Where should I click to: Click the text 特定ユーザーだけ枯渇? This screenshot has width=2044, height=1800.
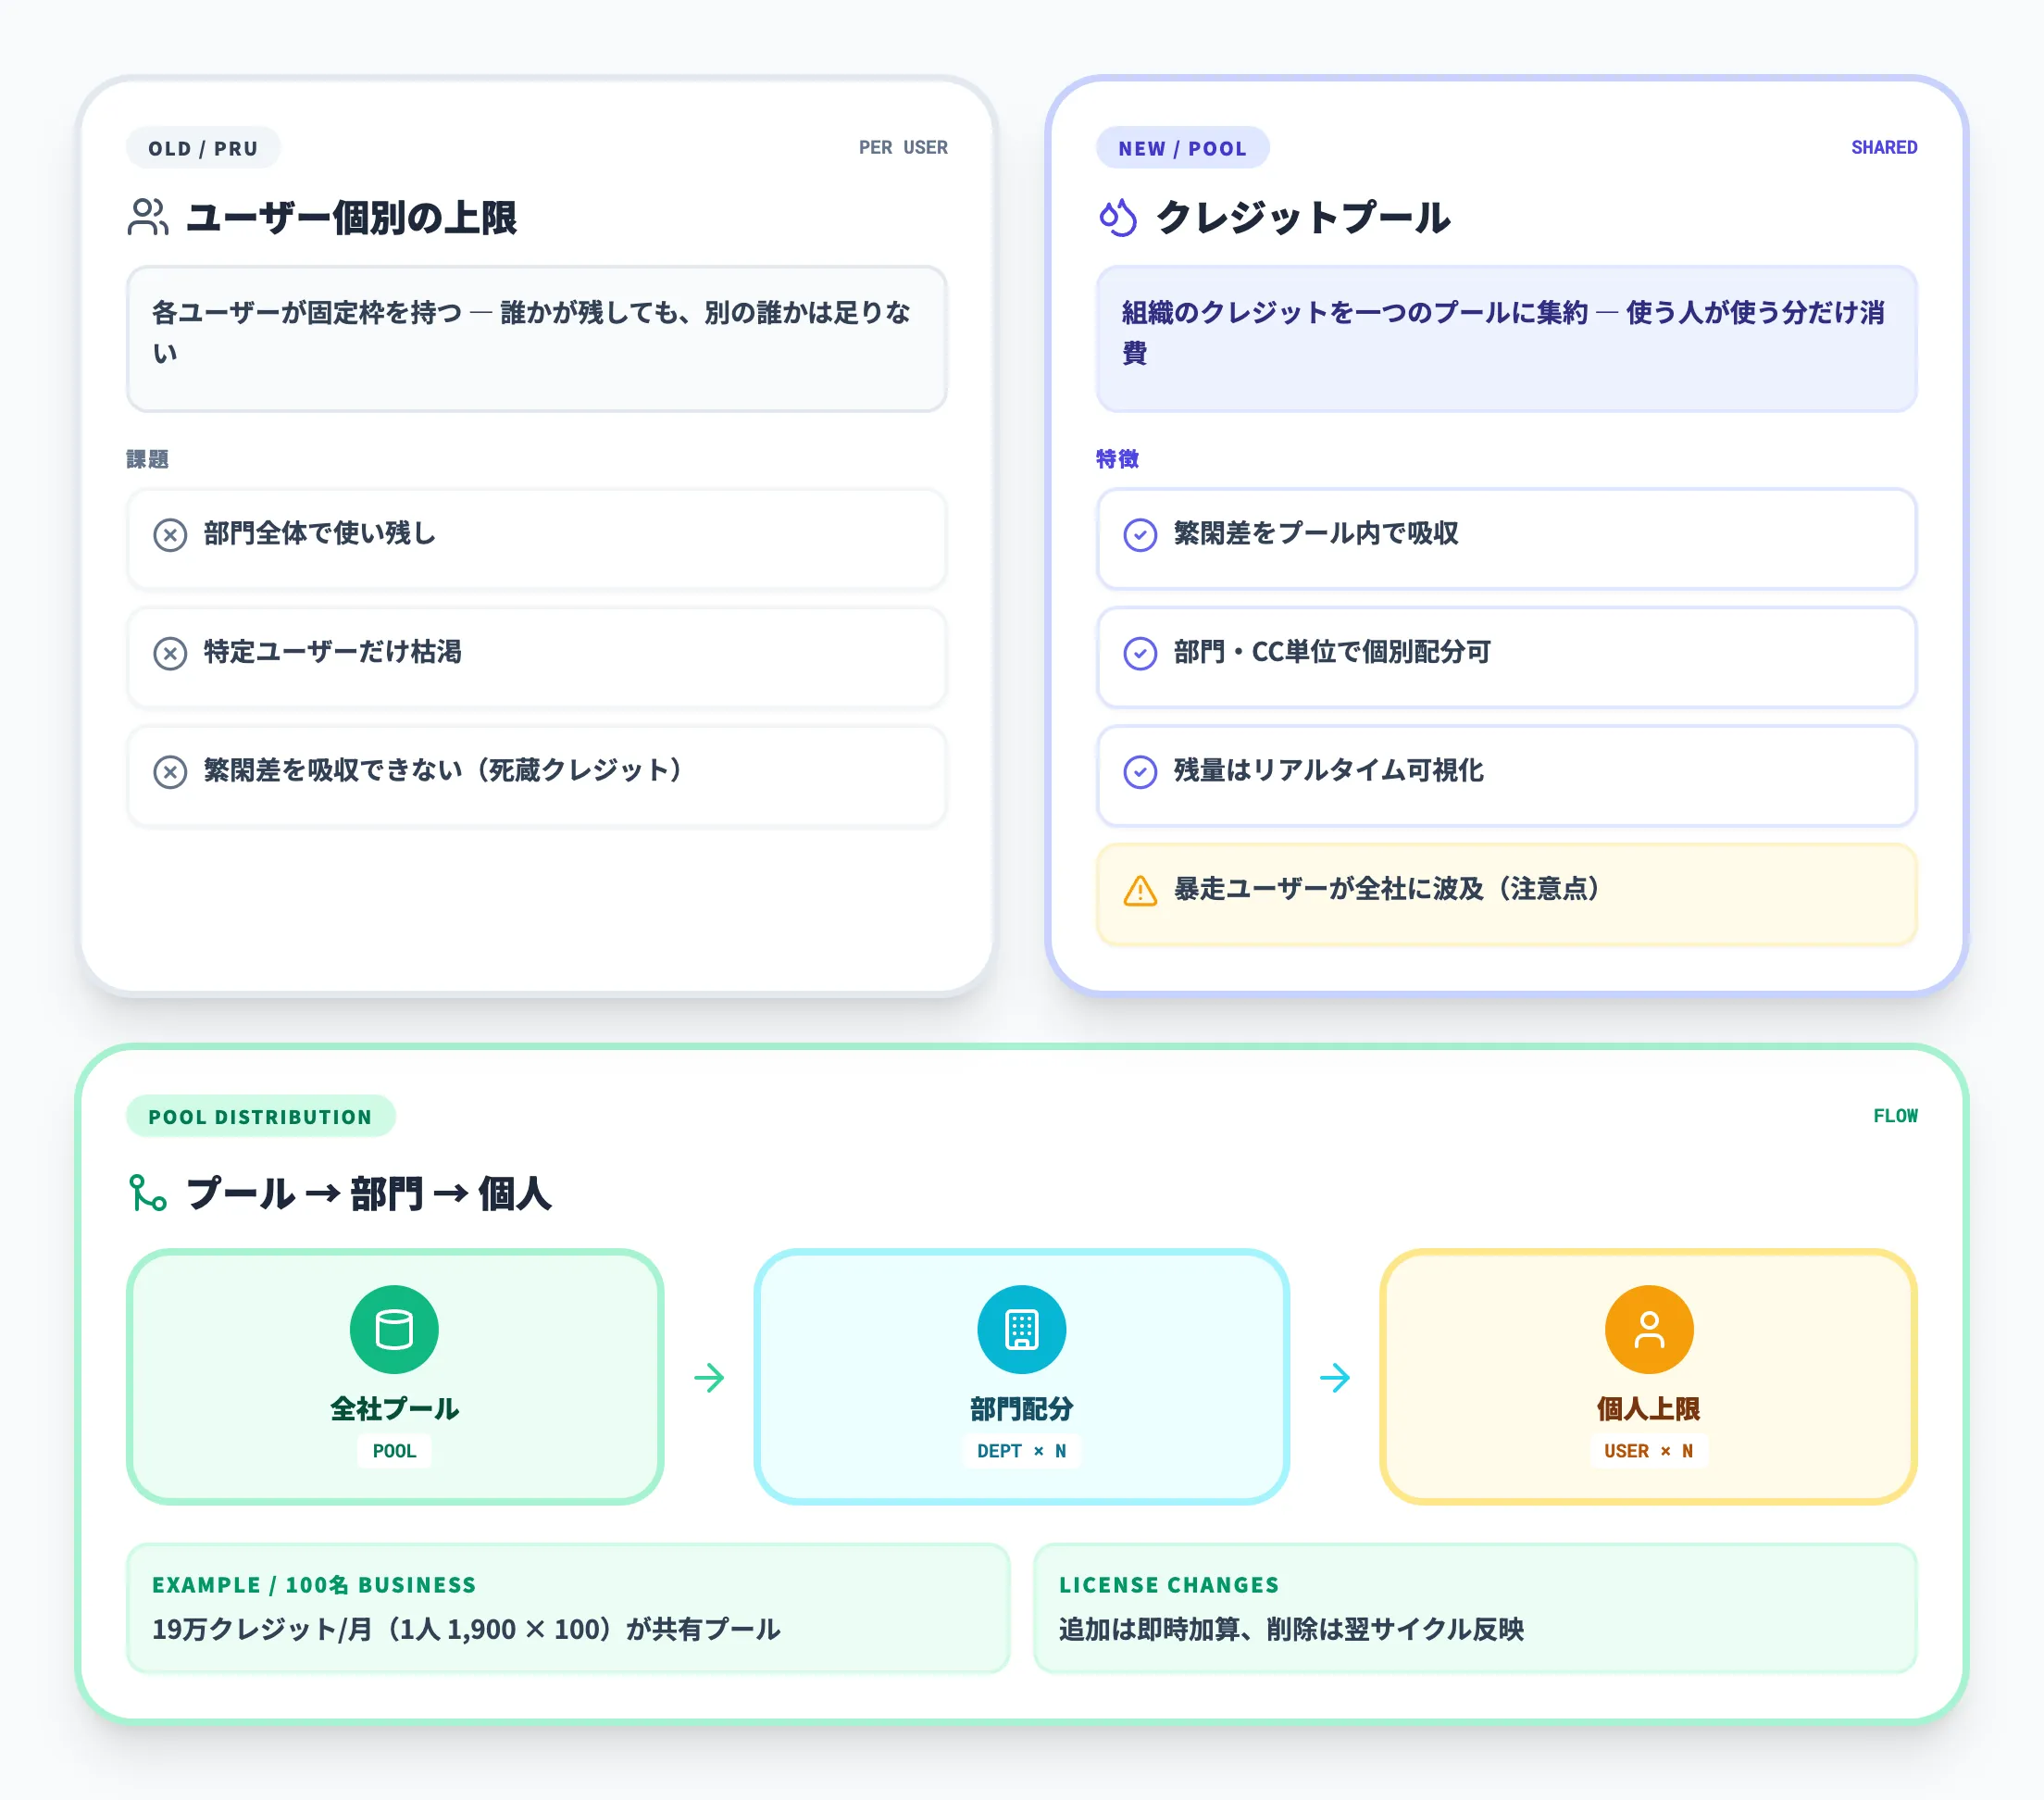(333, 652)
